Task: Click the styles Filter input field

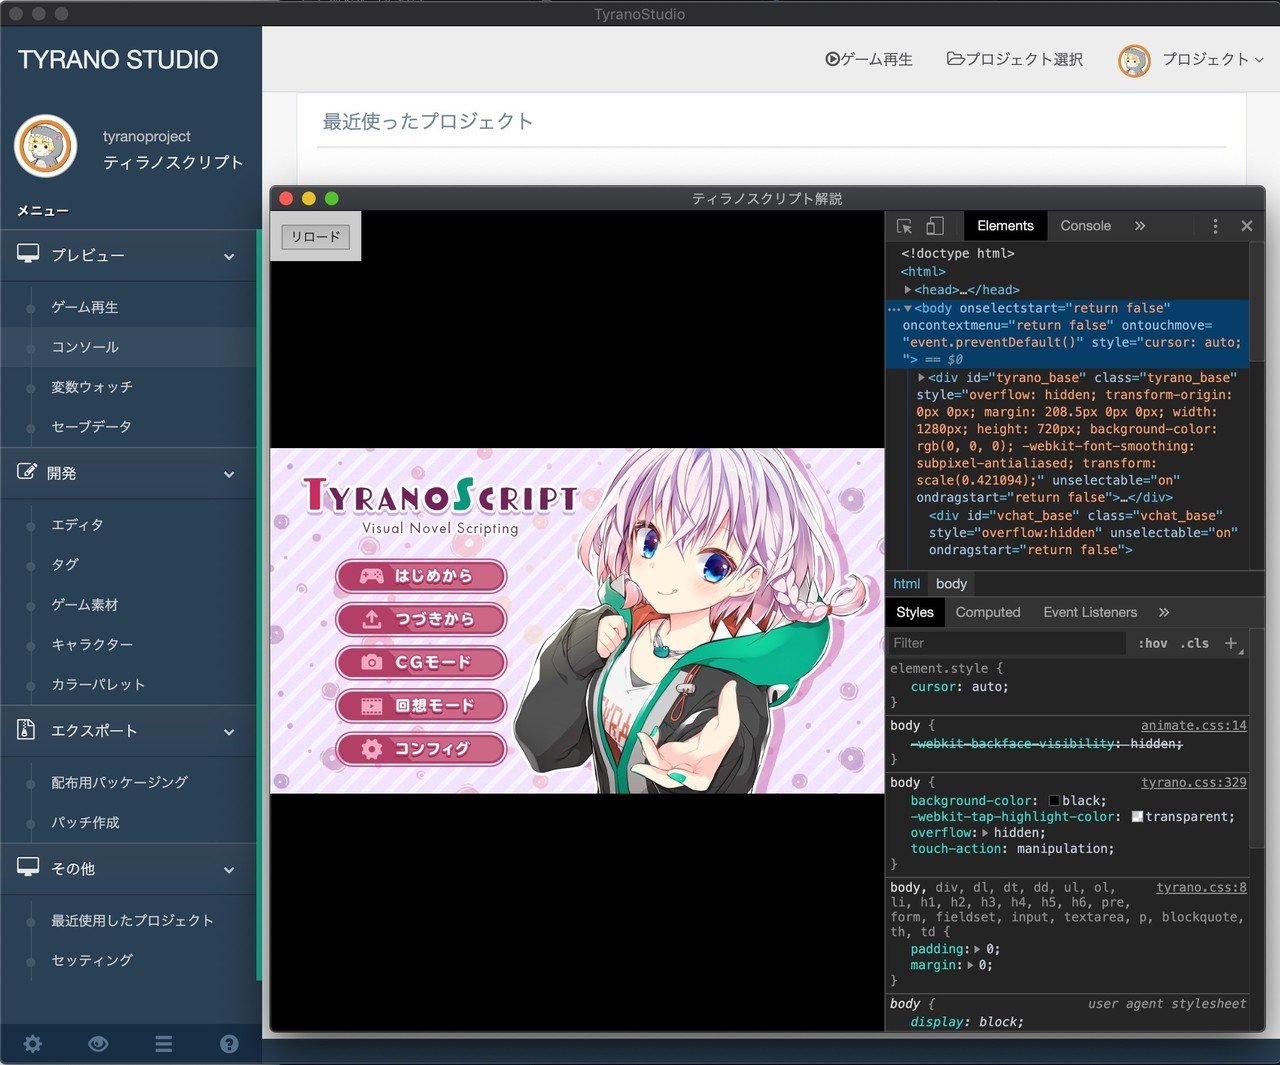Action: point(1007,643)
